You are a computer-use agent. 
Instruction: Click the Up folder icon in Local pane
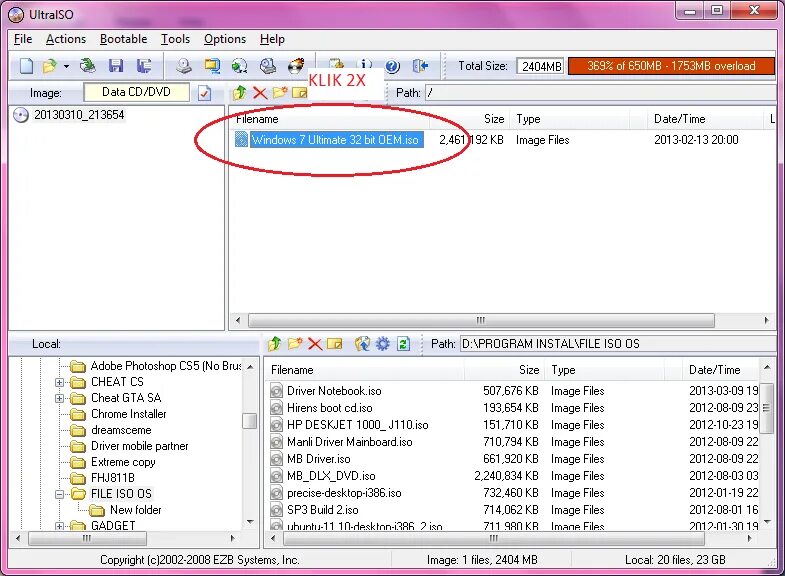274,343
